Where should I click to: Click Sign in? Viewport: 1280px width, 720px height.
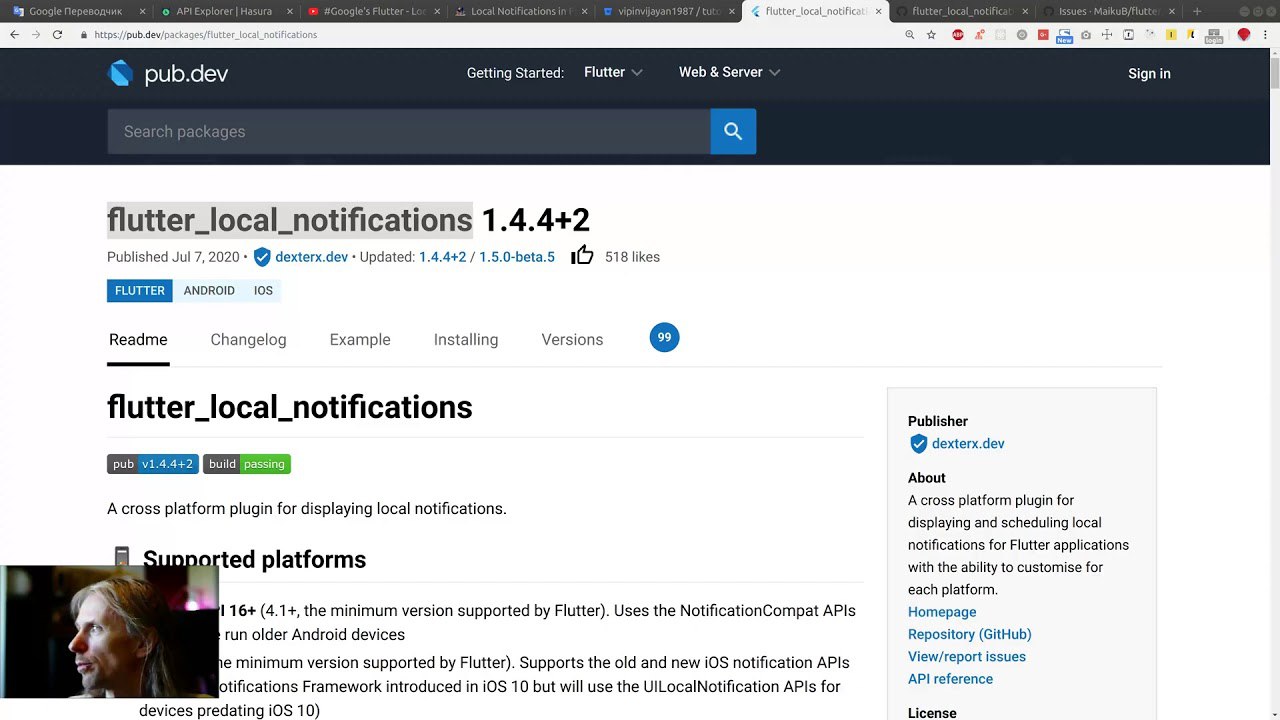click(x=1149, y=73)
